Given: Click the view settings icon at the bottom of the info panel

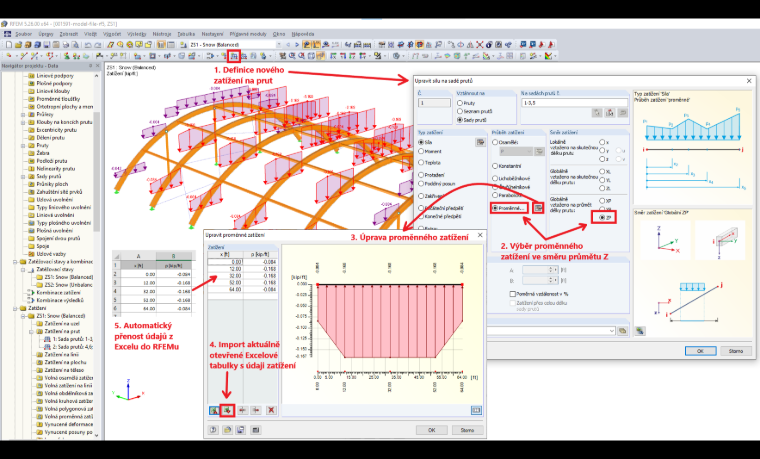Looking at the screenshot, I should click(x=640, y=331).
